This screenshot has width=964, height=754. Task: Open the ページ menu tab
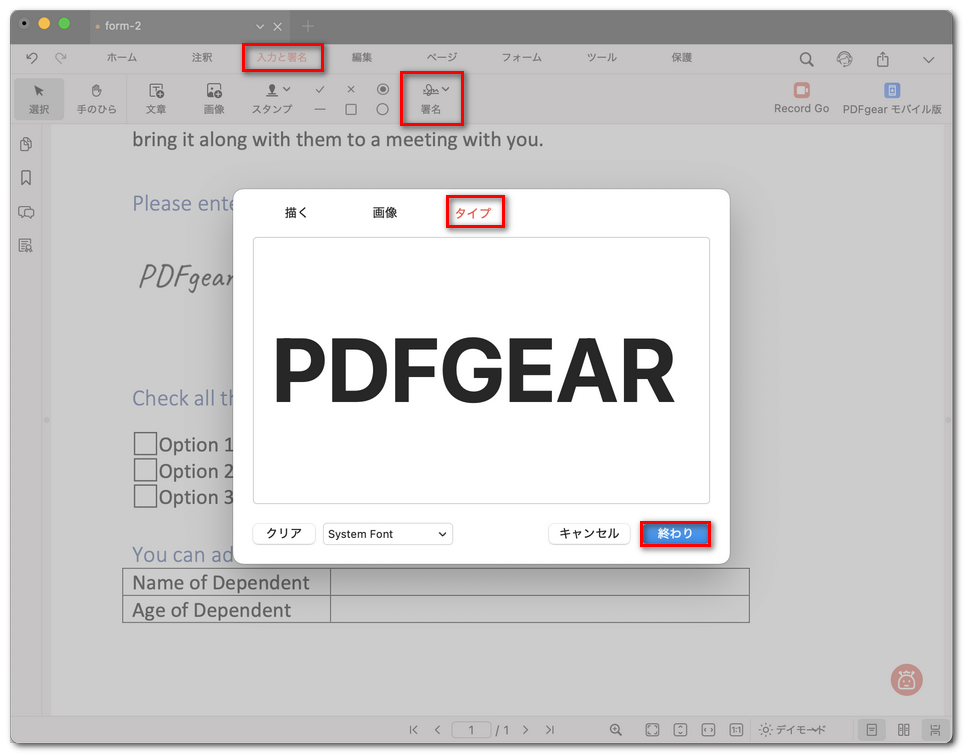pos(442,57)
